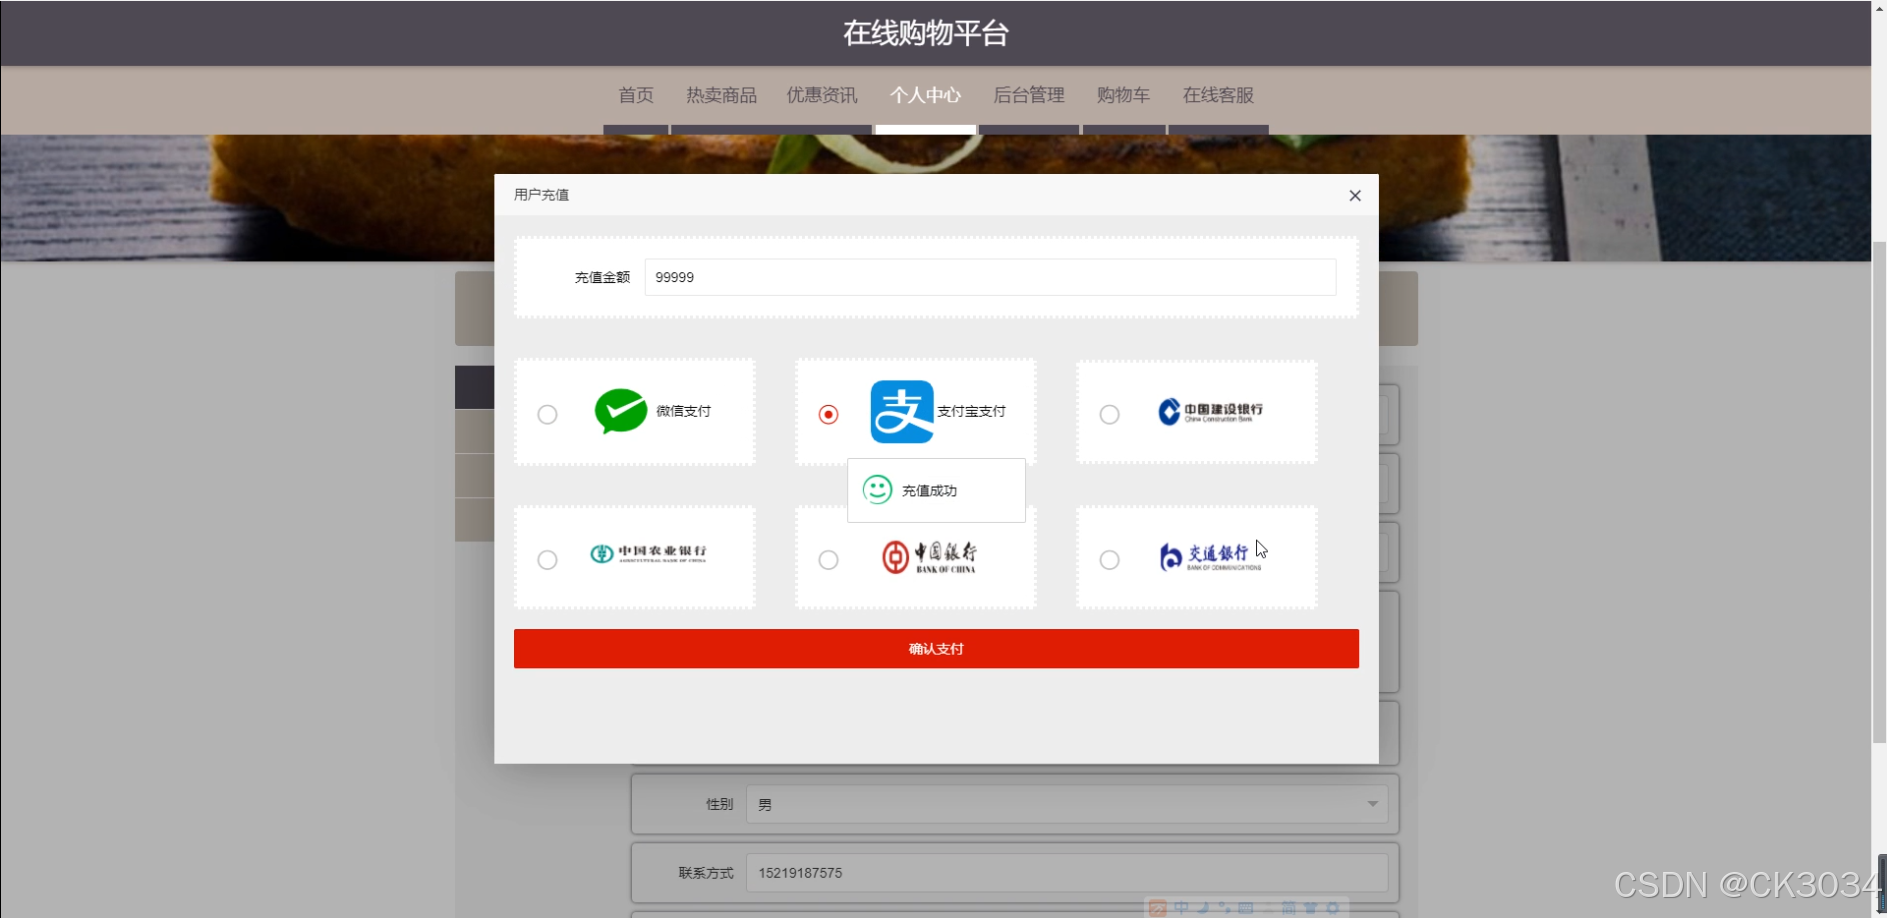Open 热卖商品 navigation item
Viewport: 1887px width, 918px height.
click(x=721, y=95)
